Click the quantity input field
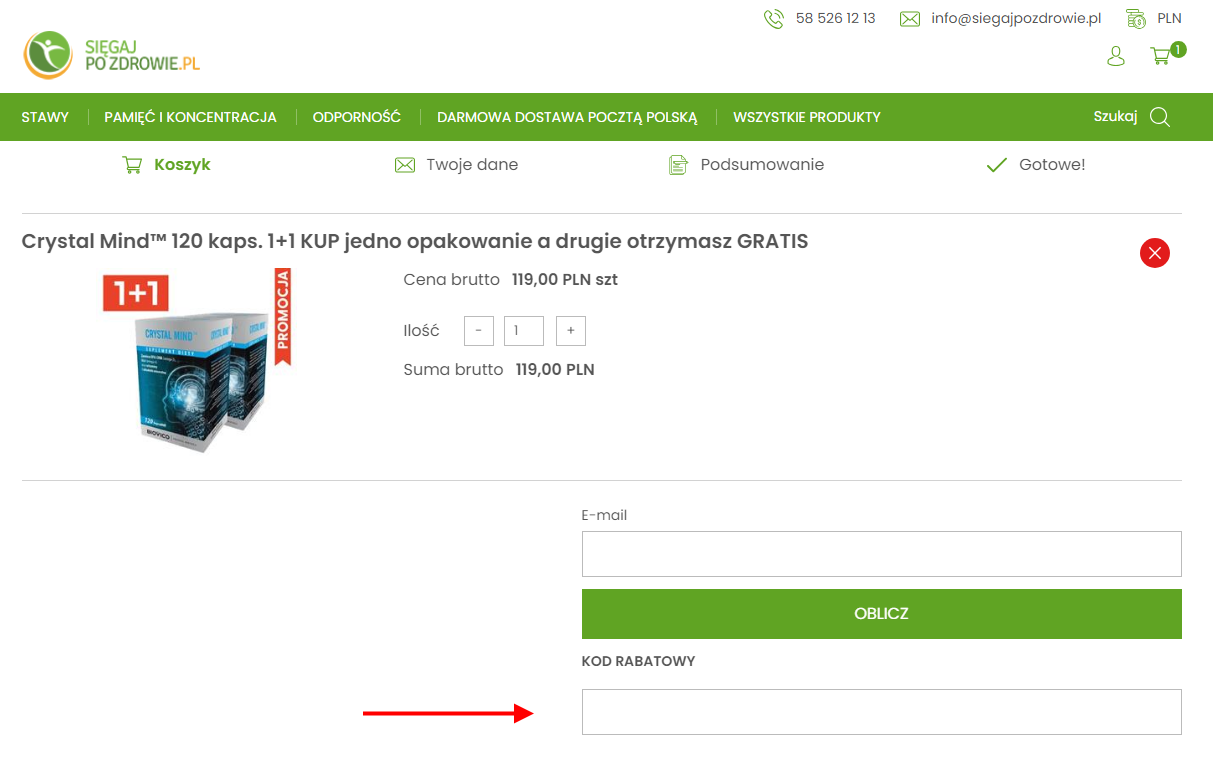Viewport: 1213px width, 762px height. tap(524, 331)
